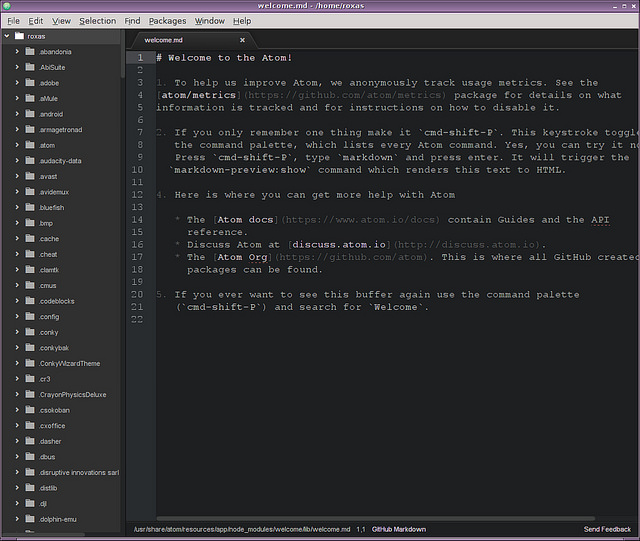
Task: Expand the .atom folder
Action: [x=17, y=145]
